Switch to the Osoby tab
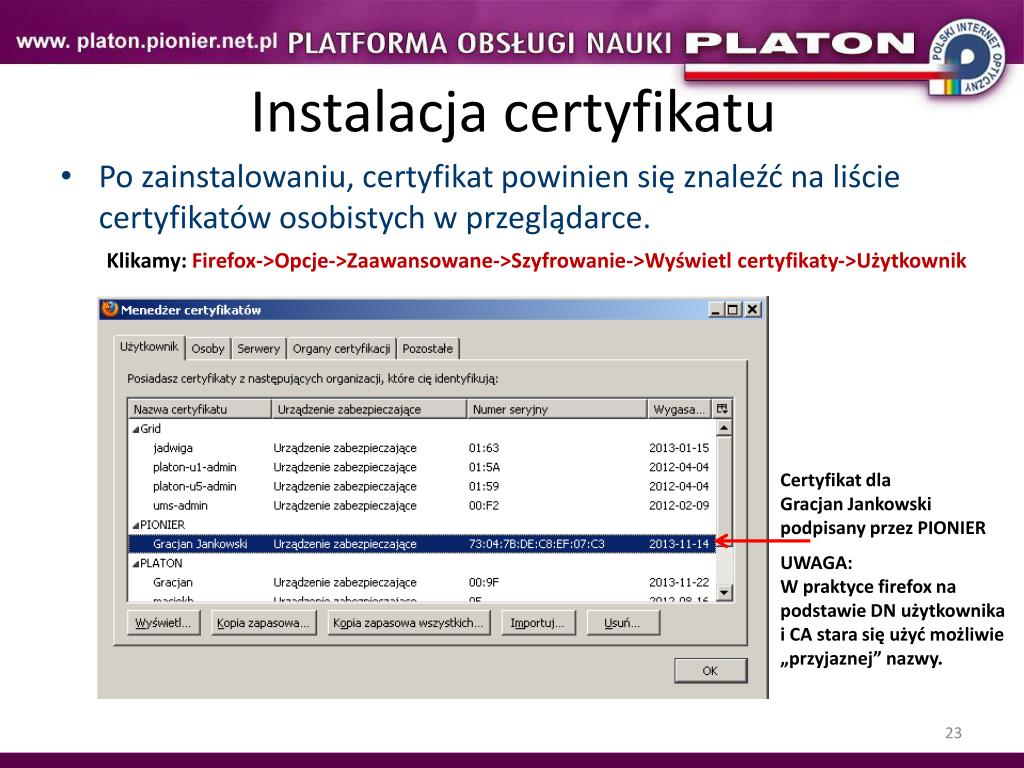The width and height of the screenshot is (1024, 768). point(208,349)
